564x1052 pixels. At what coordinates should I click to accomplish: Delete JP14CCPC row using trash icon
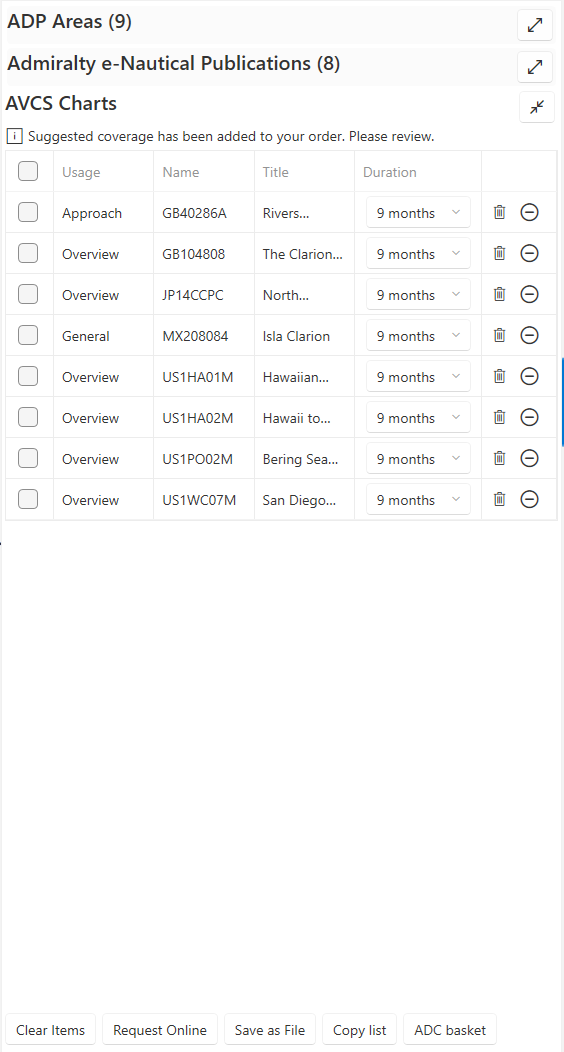coord(500,295)
